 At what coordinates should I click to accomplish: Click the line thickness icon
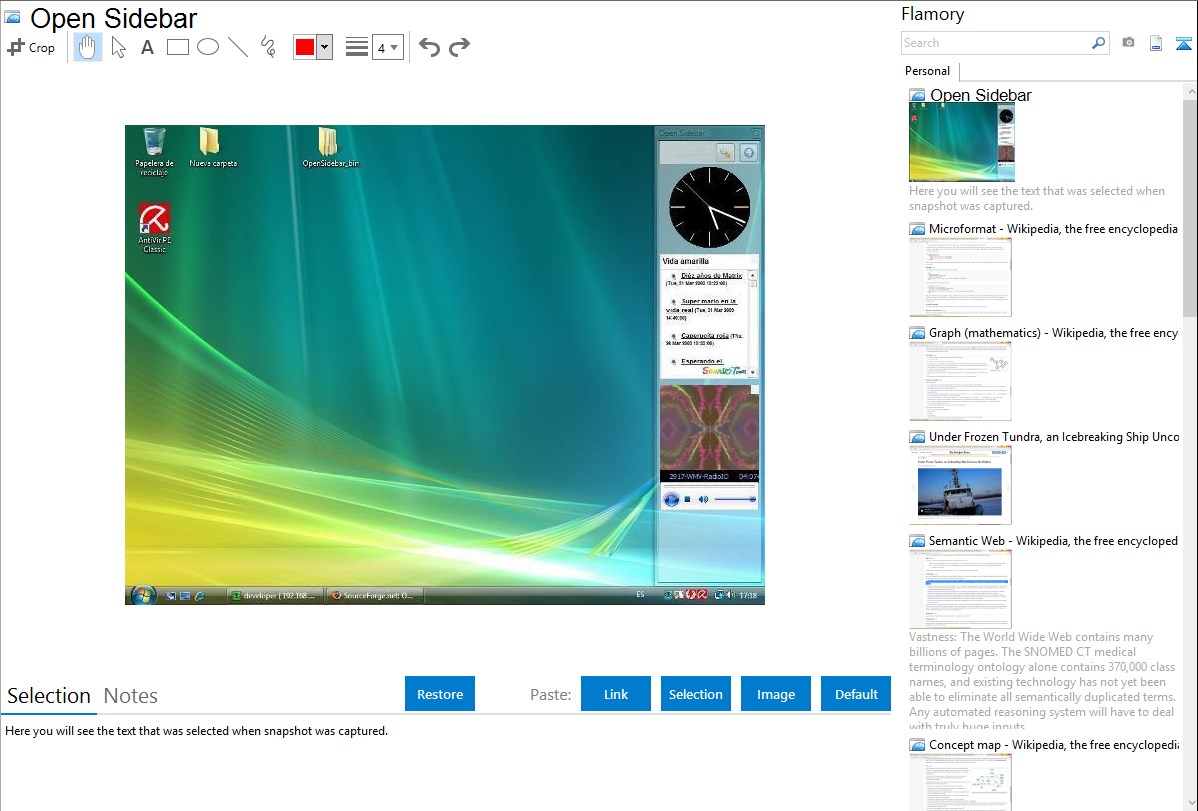[x=357, y=47]
